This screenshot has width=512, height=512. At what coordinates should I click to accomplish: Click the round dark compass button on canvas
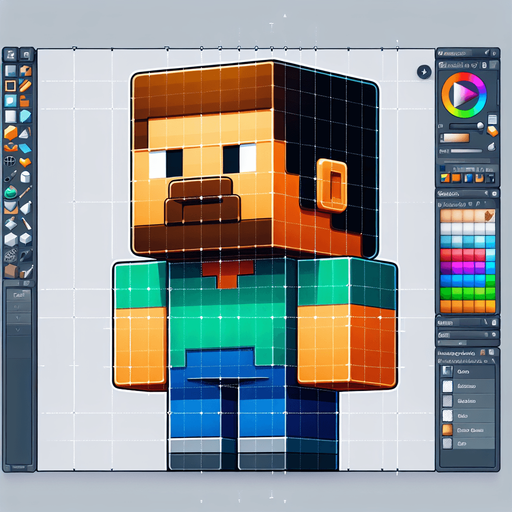point(424,72)
